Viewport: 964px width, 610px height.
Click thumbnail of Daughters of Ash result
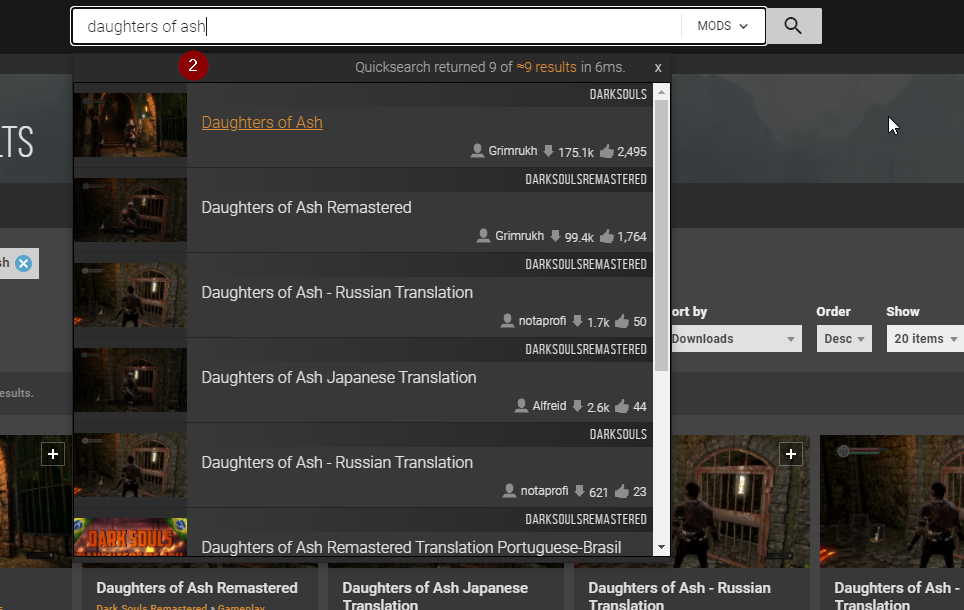(130, 125)
